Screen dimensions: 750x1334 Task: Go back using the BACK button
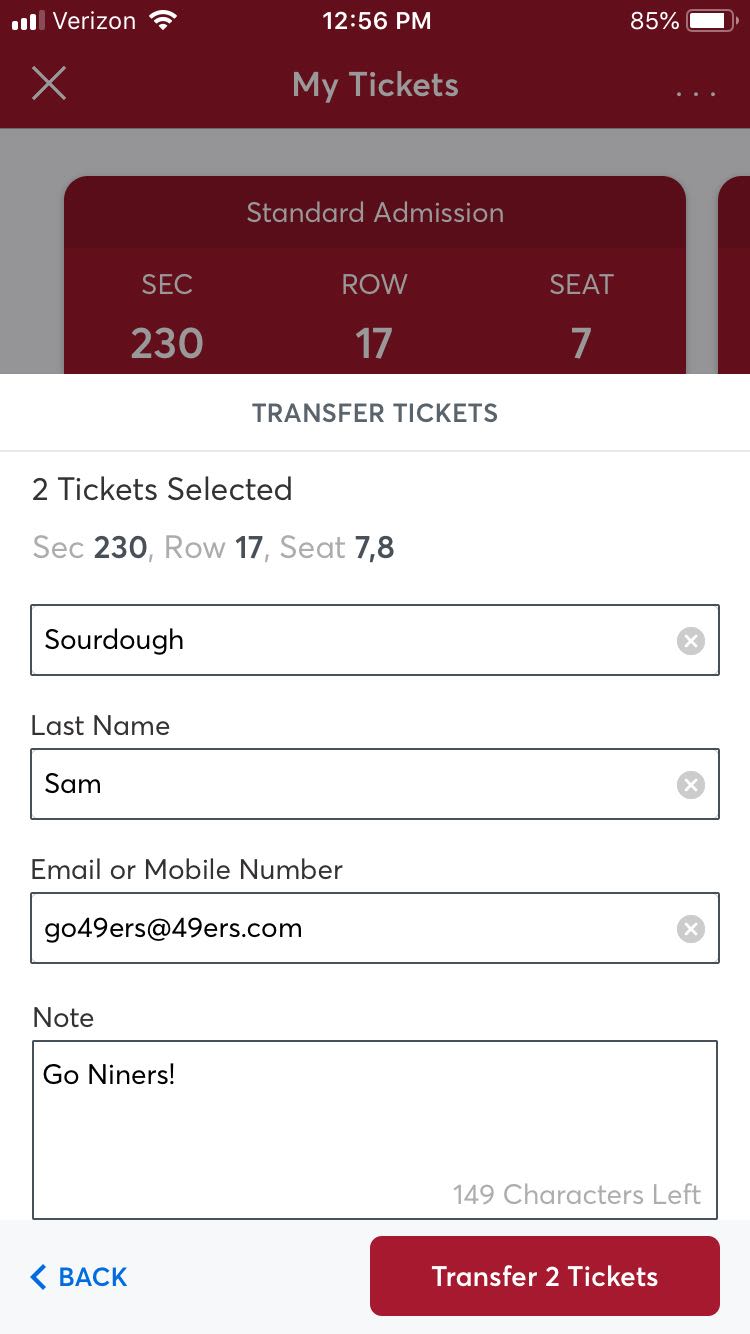point(80,1277)
